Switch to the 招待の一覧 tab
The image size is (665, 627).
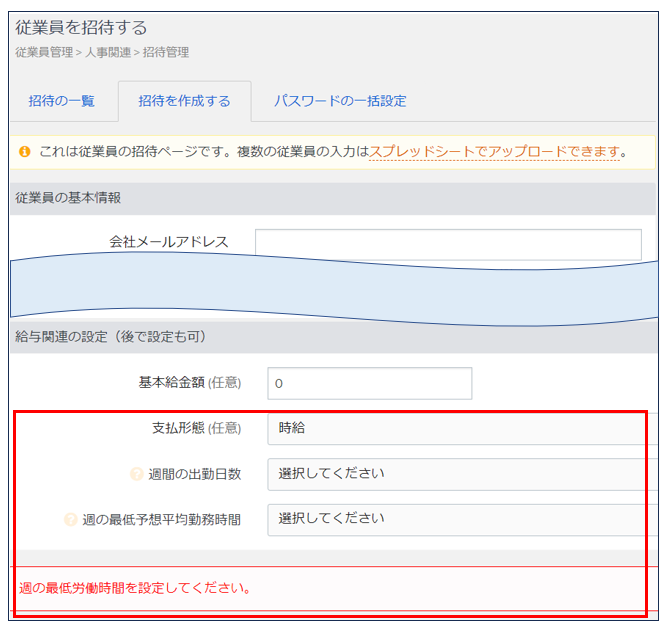[62, 101]
